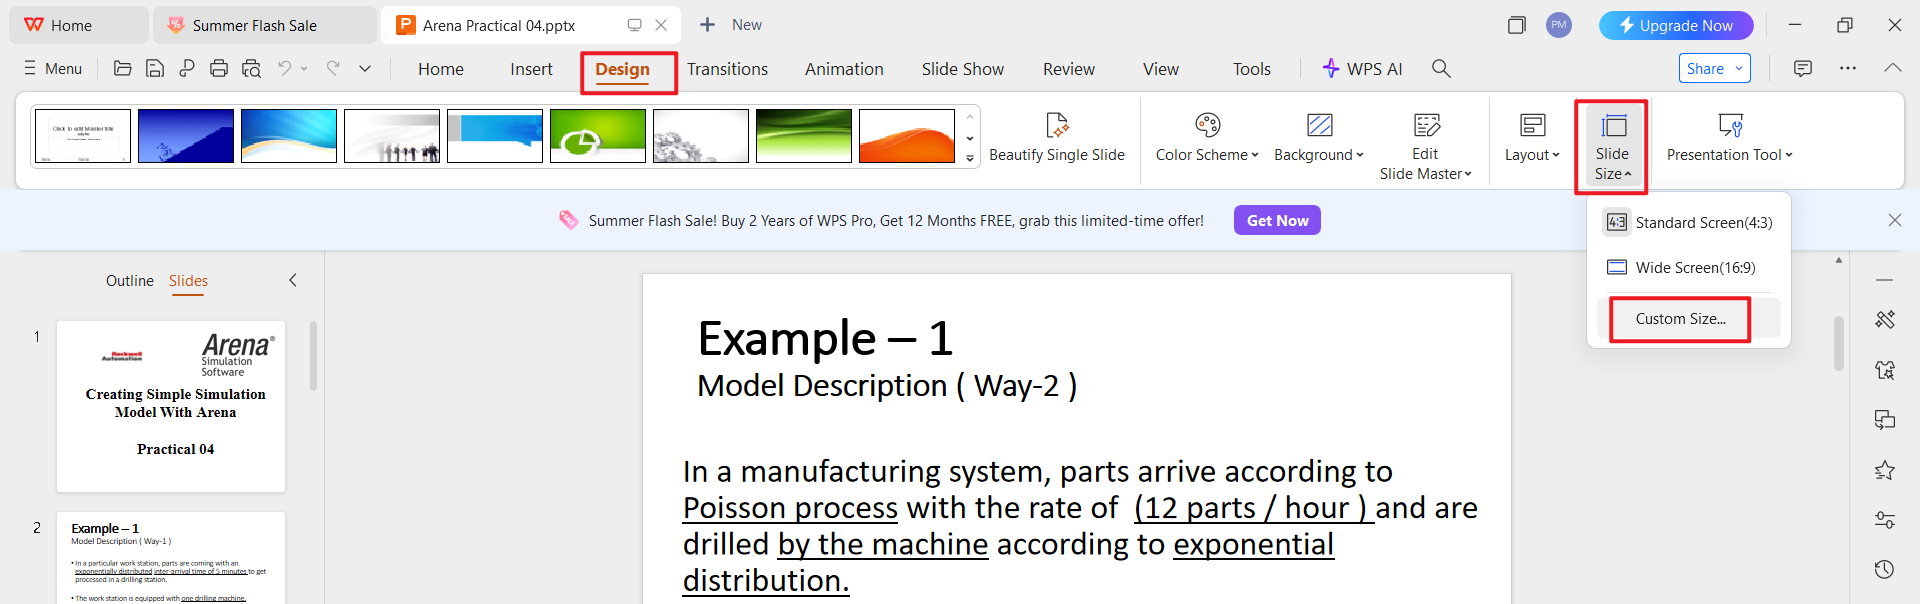The width and height of the screenshot is (1920, 604).
Task: Collapse the slide thumbnail panel
Action: tap(293, 281)
